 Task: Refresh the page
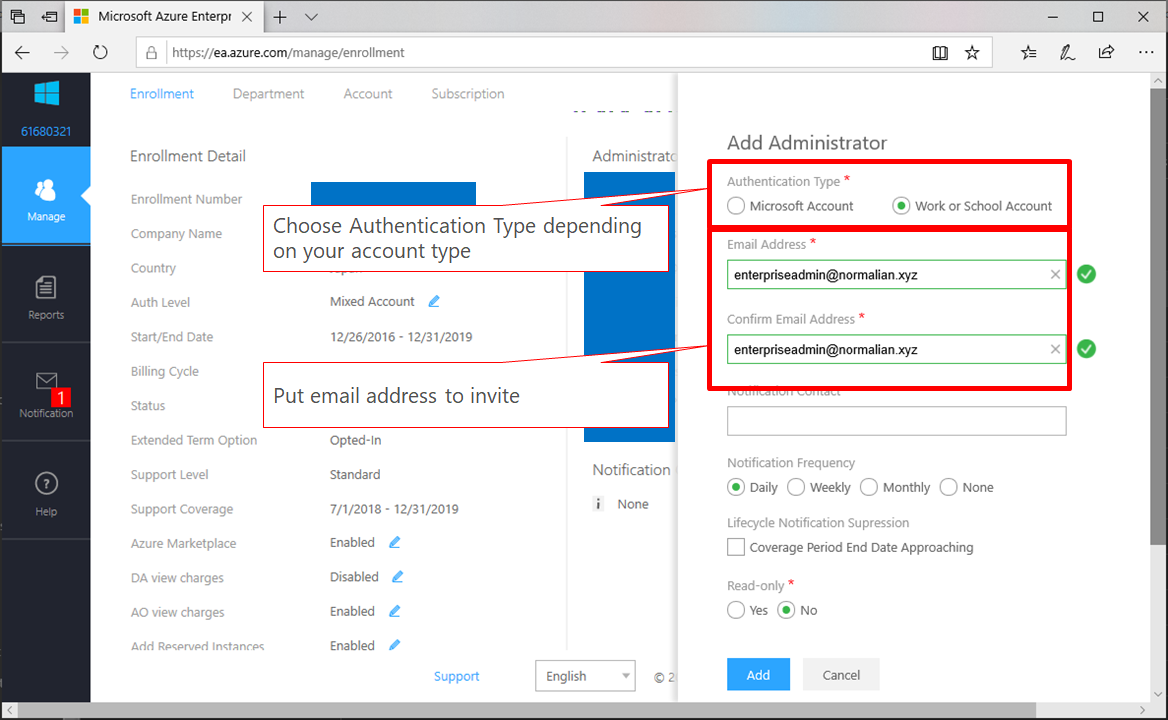pyautogui.click(x=100, y=53)
